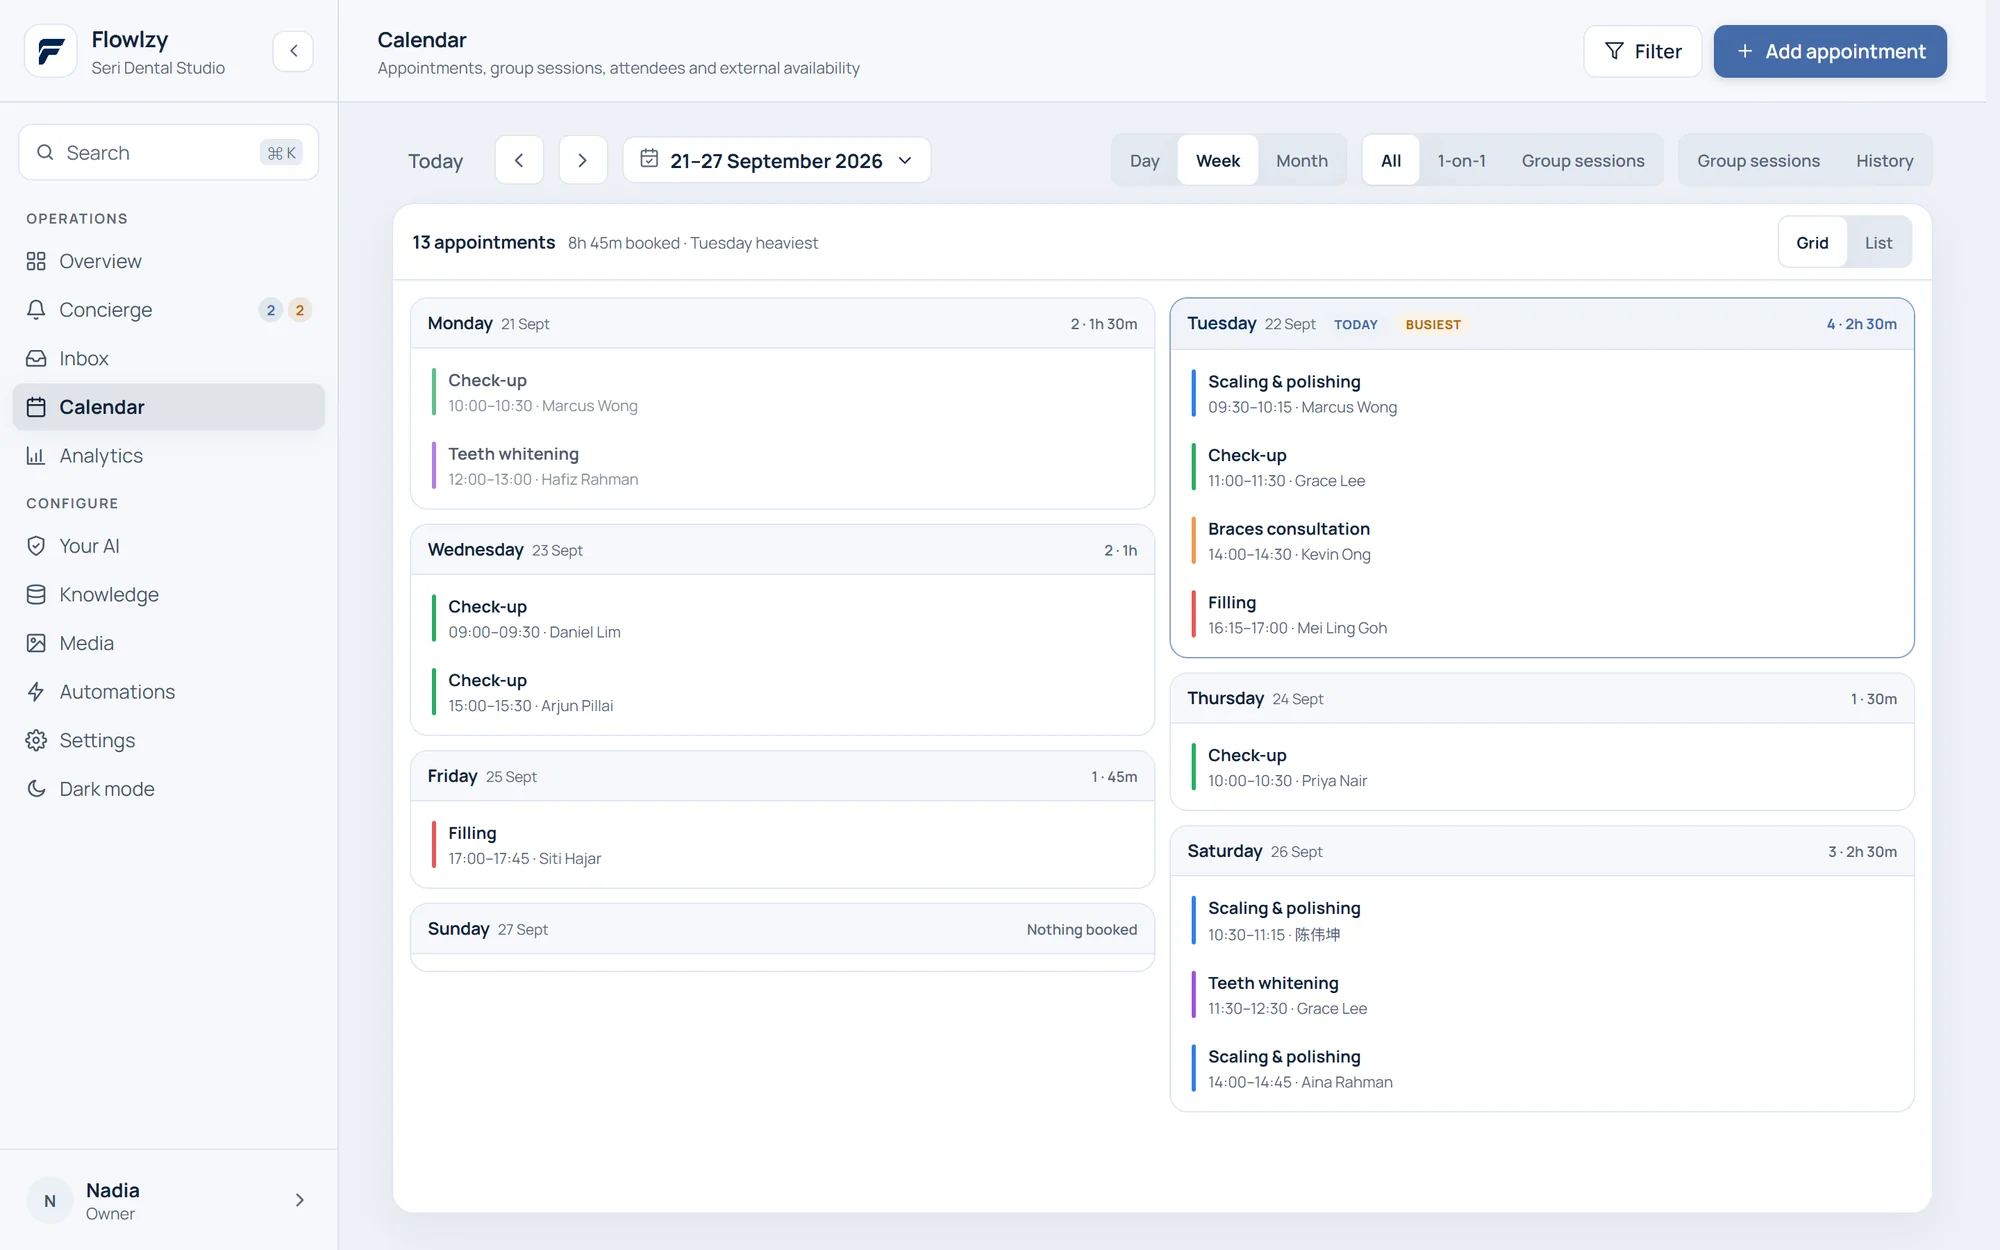Go to previous week arrow
Viewport: 2000px width, 1250px height.
(x=519, y=160)
